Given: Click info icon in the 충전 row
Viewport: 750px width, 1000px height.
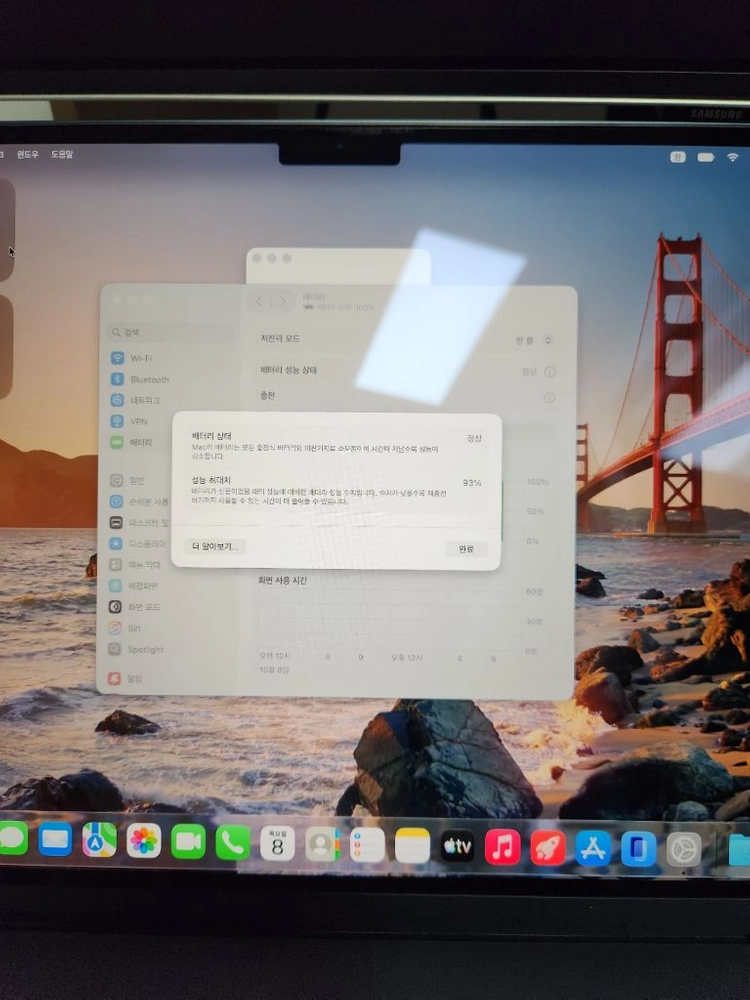Looking at the screenshot, I should click(x=549, y=398).
